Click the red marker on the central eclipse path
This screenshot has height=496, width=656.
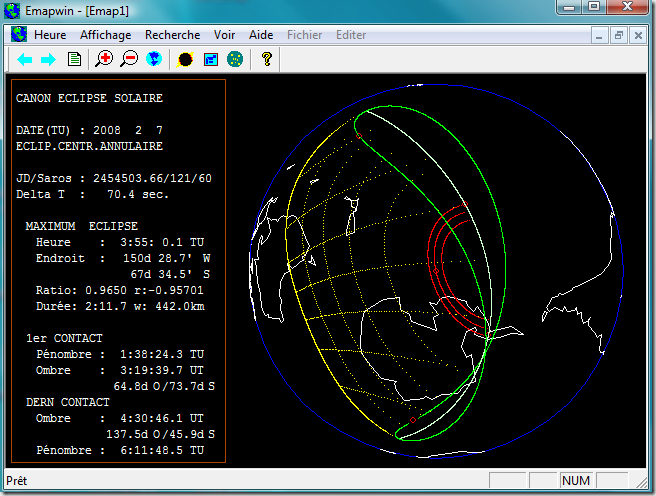(436, 271)
